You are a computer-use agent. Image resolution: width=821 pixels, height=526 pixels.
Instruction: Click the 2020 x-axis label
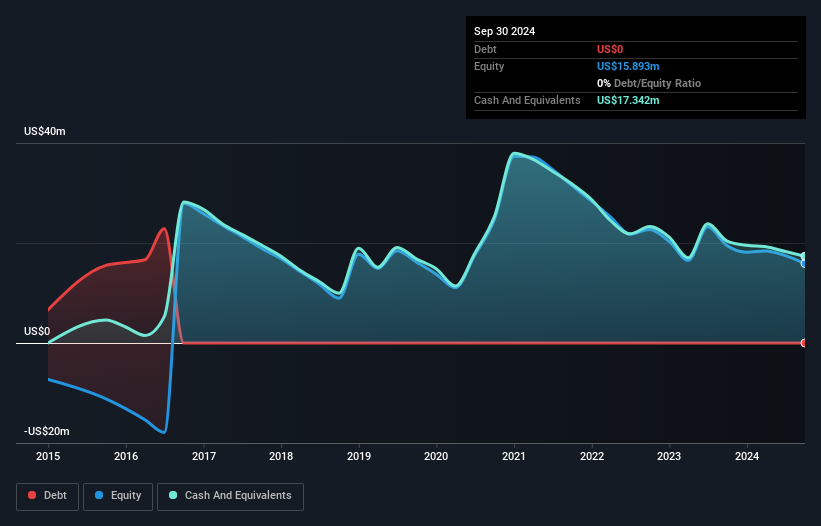pyautogui.click(x=436, y=456)
